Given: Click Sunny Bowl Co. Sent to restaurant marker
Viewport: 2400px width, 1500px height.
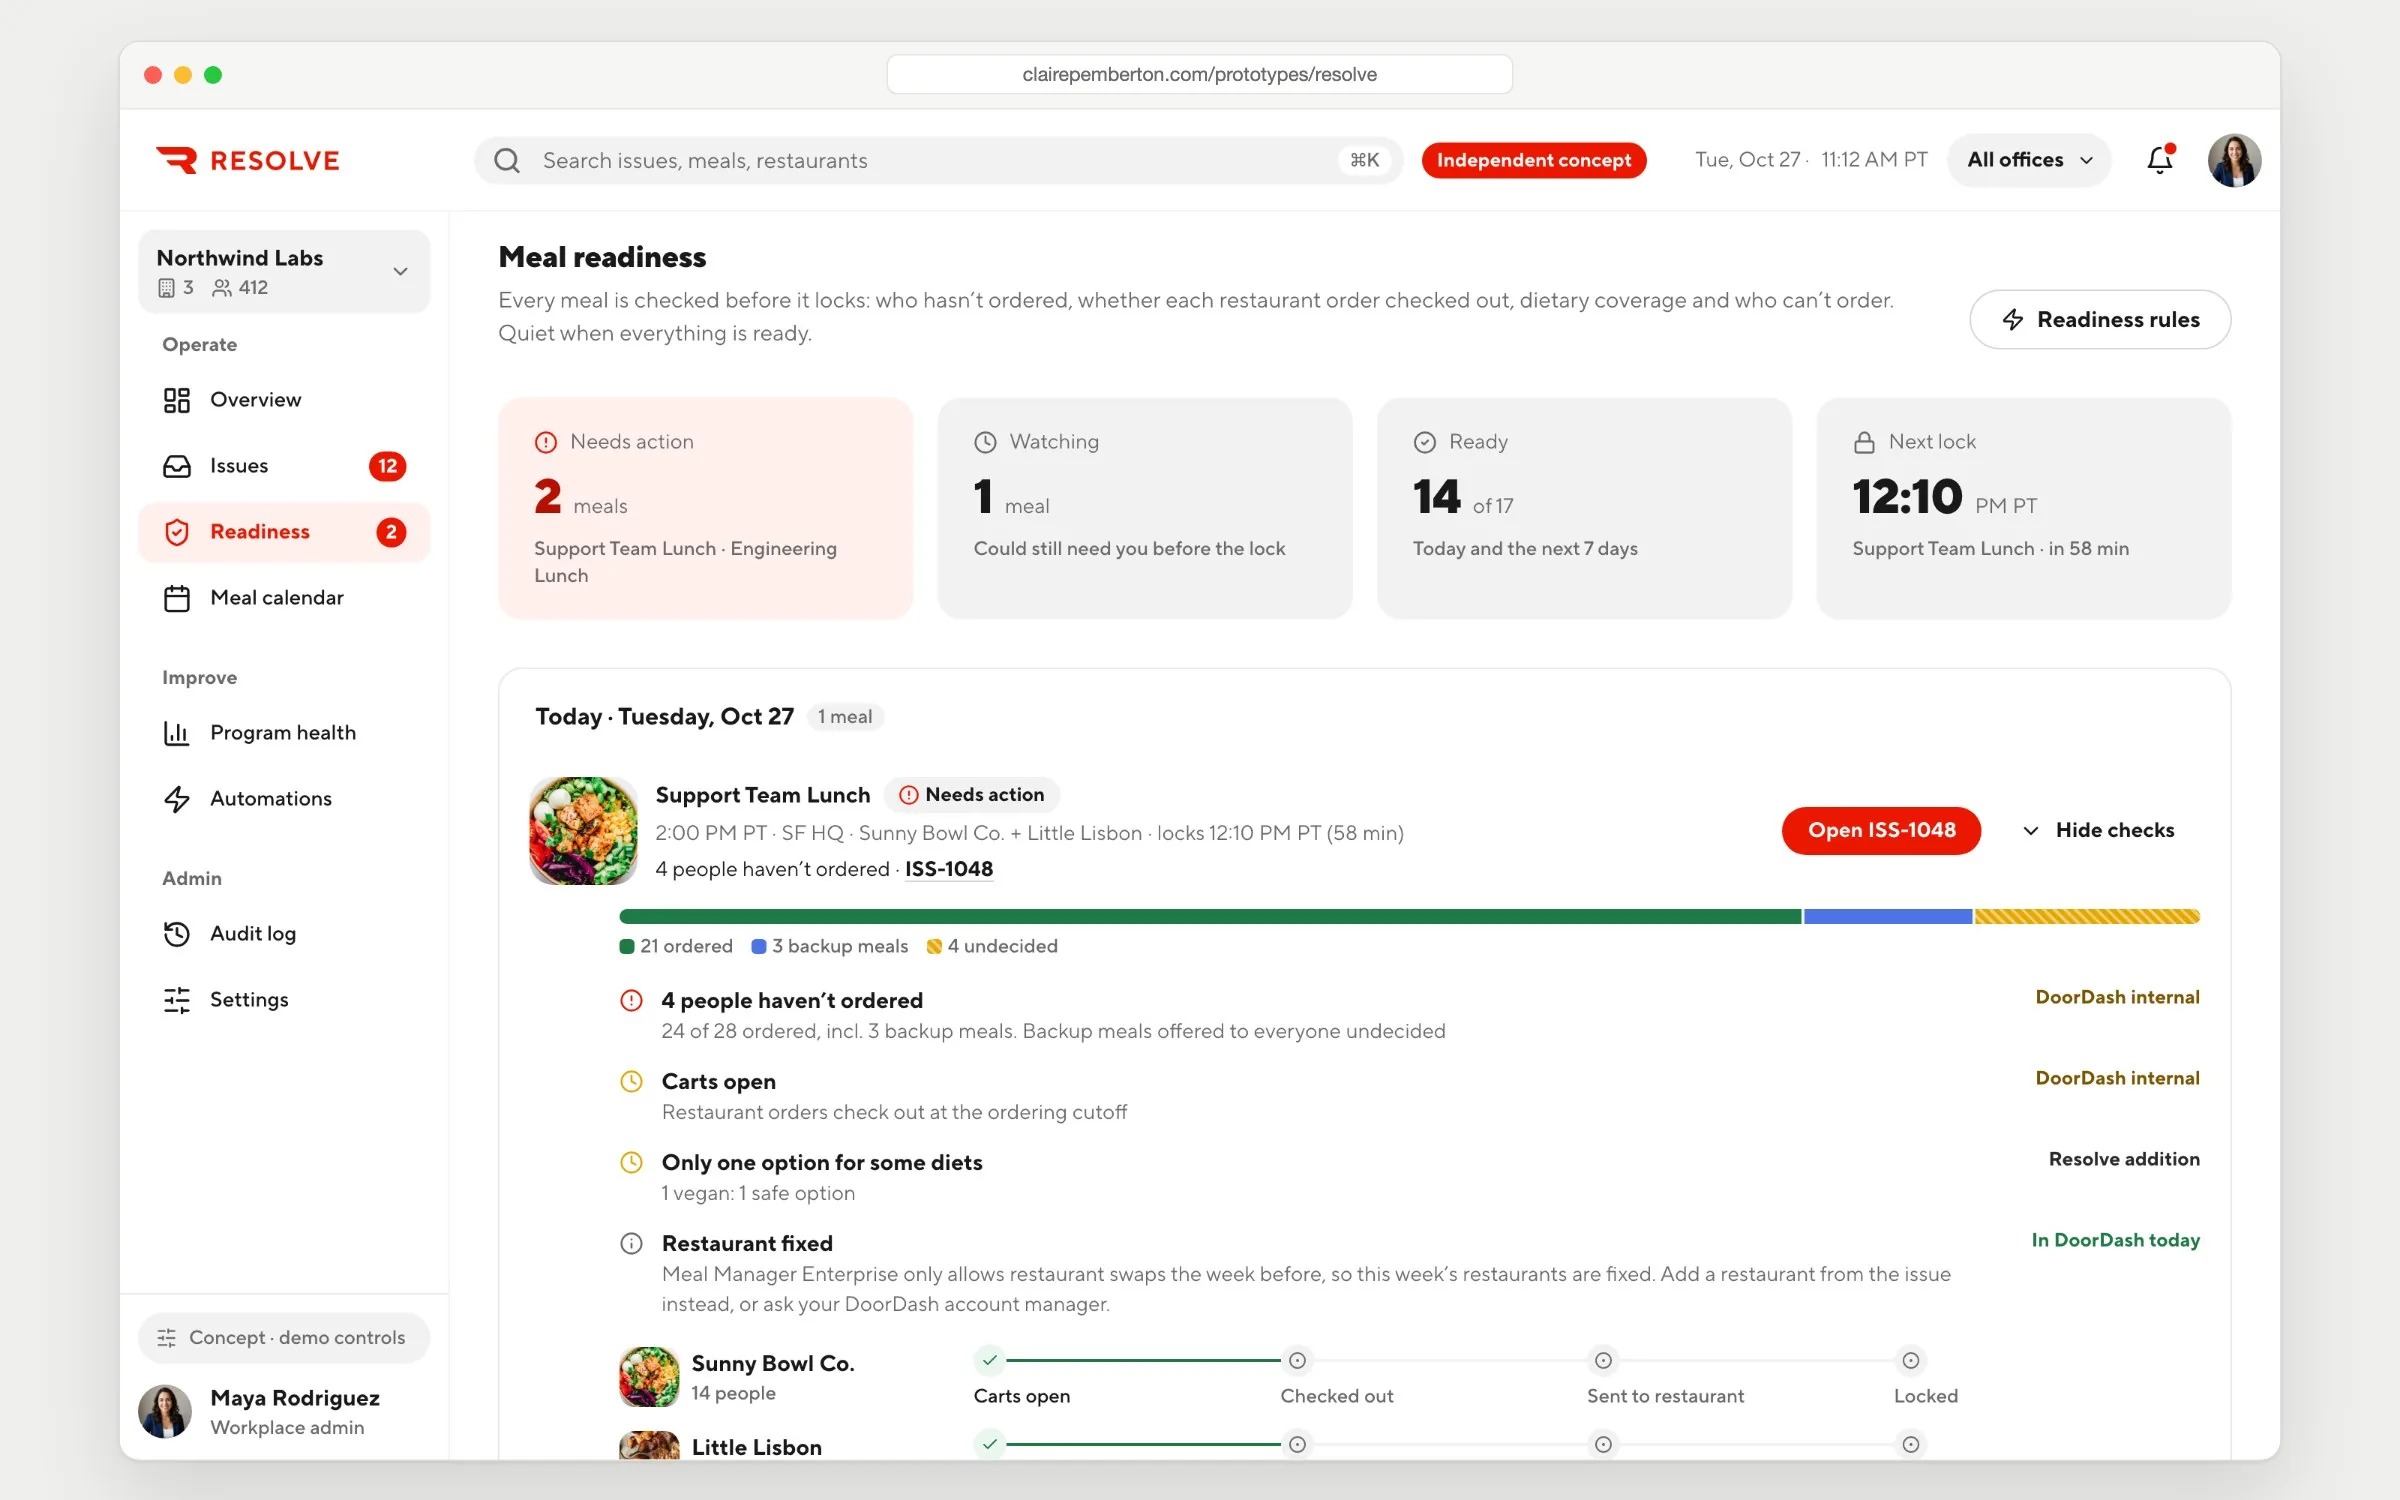Looking at the screenshot, I should click(1603, 1361).
